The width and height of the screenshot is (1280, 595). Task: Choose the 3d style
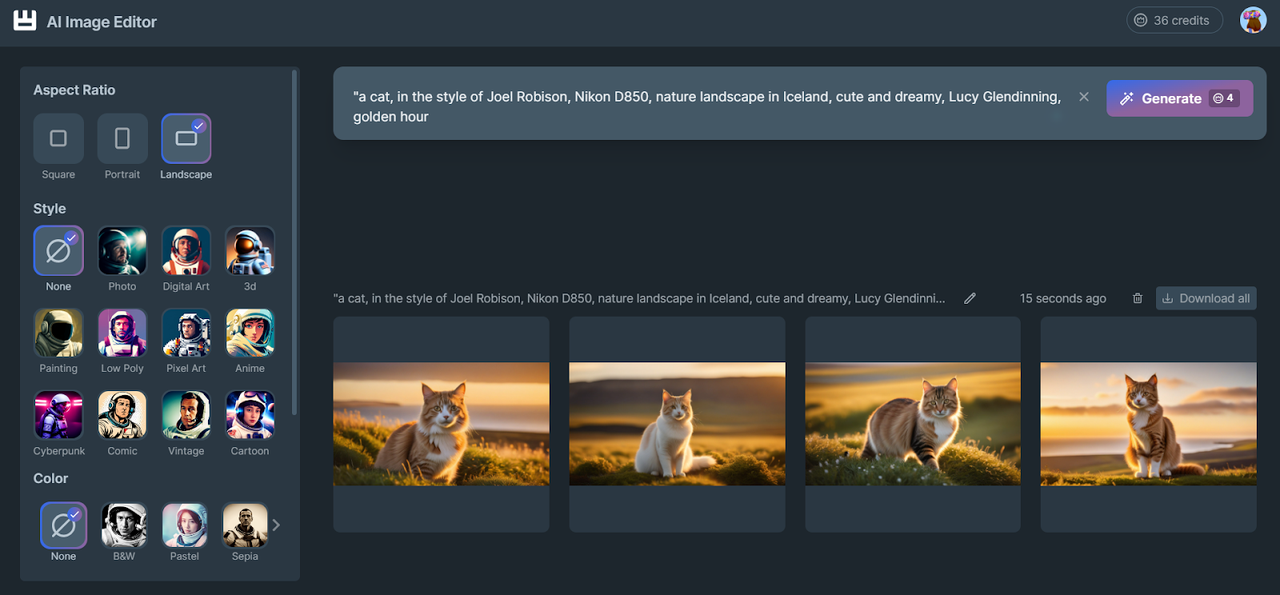[250, 251]
